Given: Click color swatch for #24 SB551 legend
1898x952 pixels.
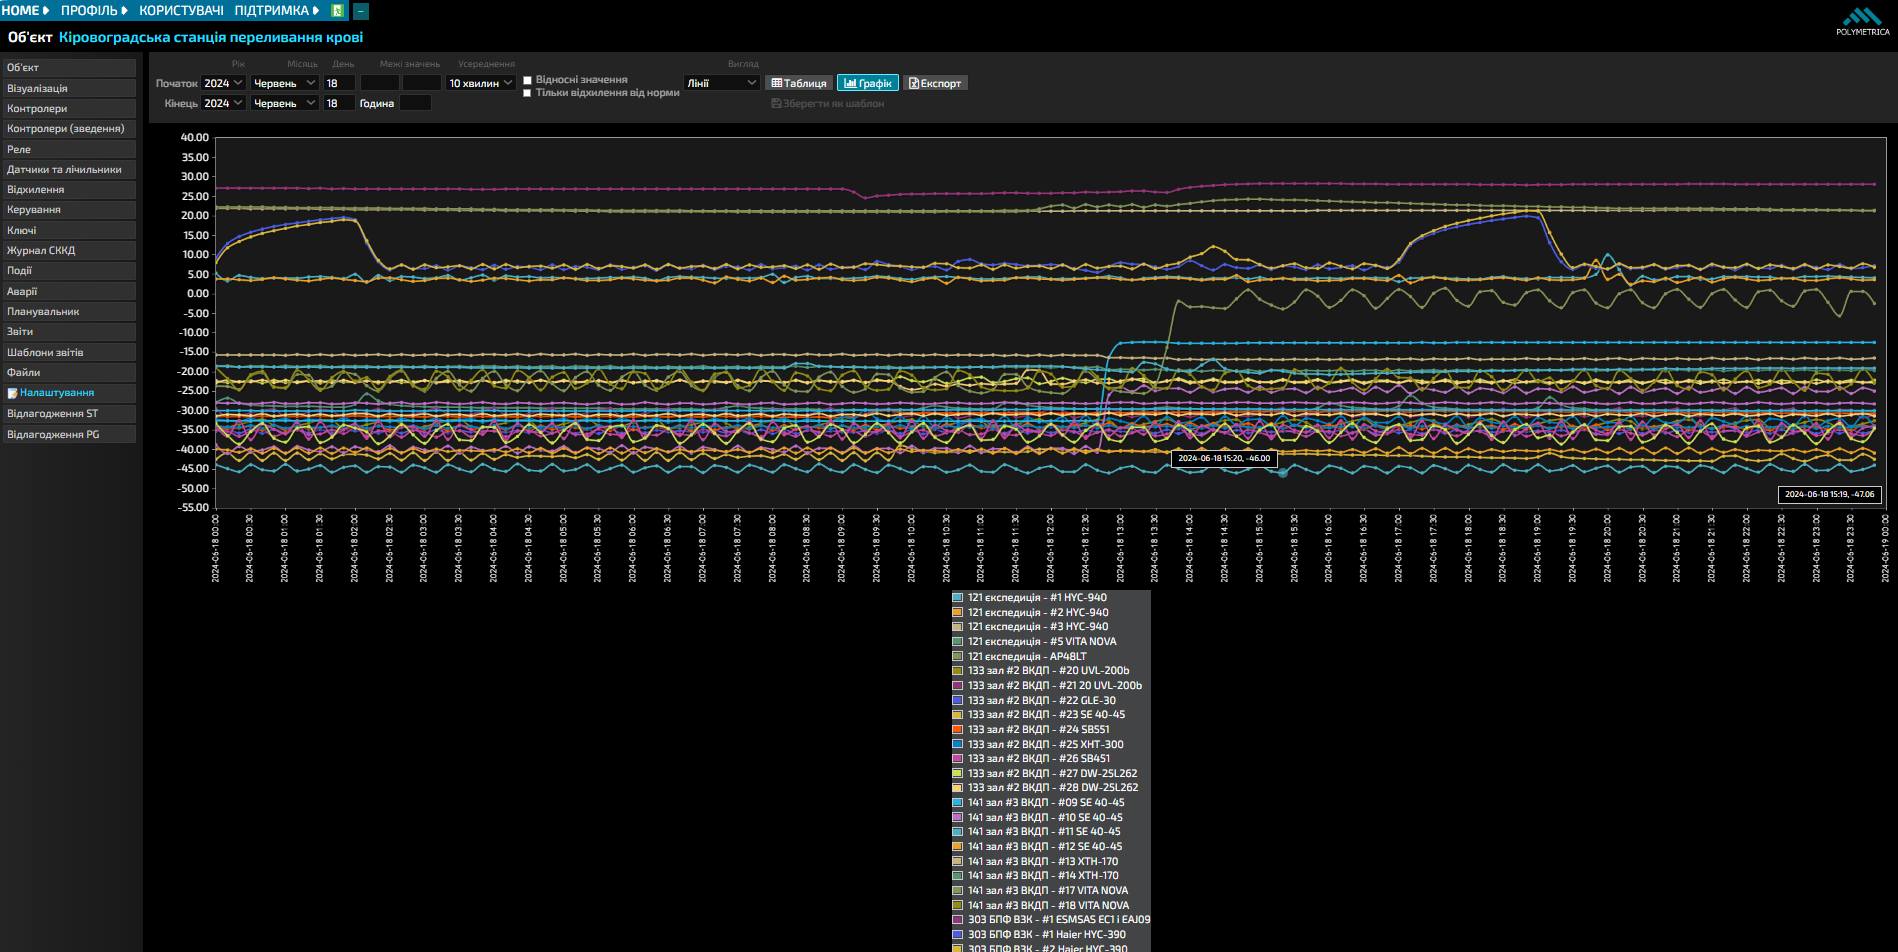Looking at the screenshot, I should (958, 730).
